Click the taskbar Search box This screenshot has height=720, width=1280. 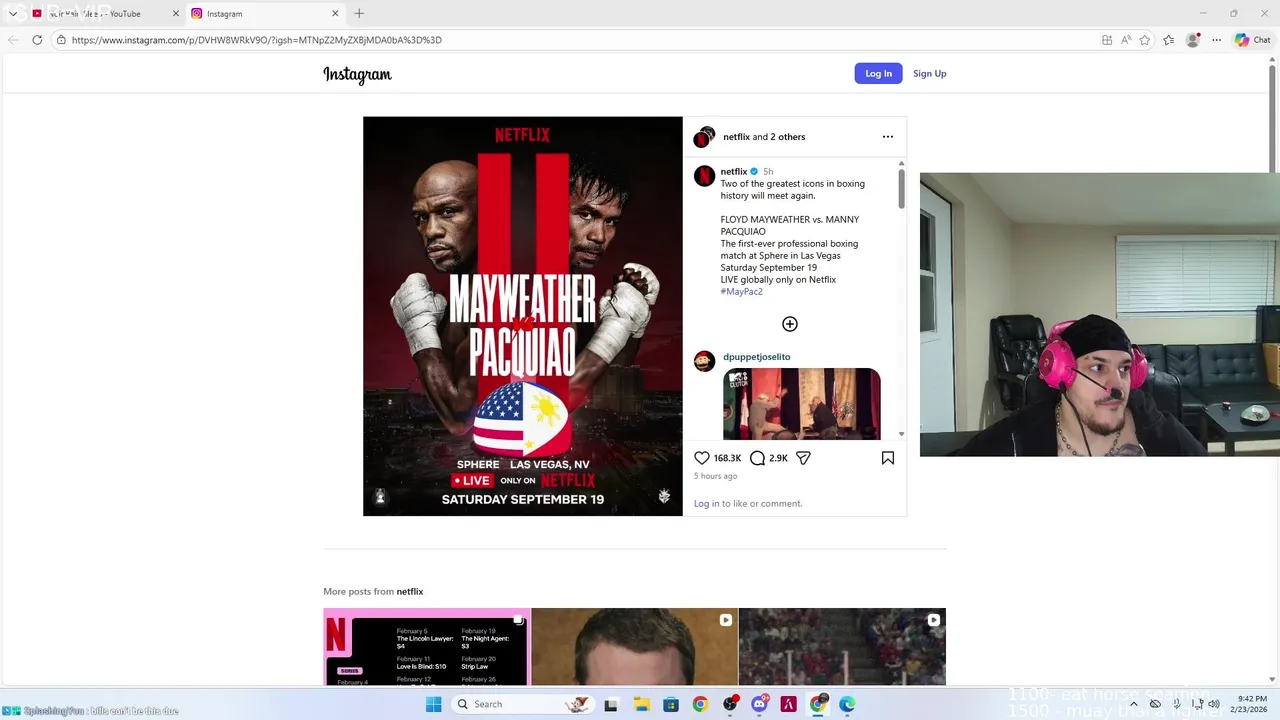coord(521,704)
